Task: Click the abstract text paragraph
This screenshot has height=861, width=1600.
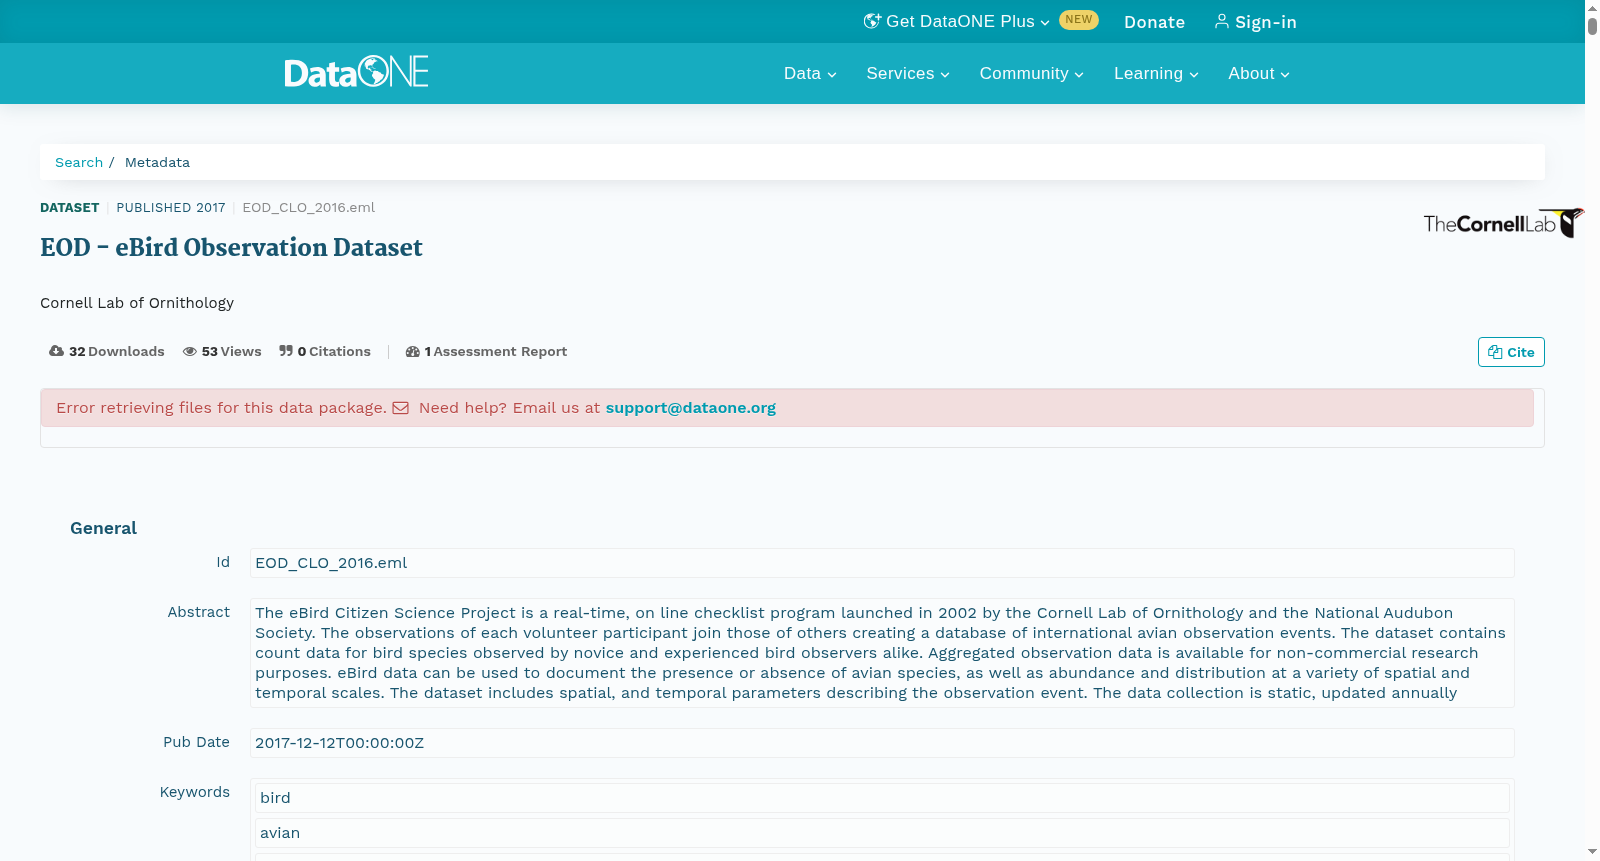Action: tap(882, 653)
